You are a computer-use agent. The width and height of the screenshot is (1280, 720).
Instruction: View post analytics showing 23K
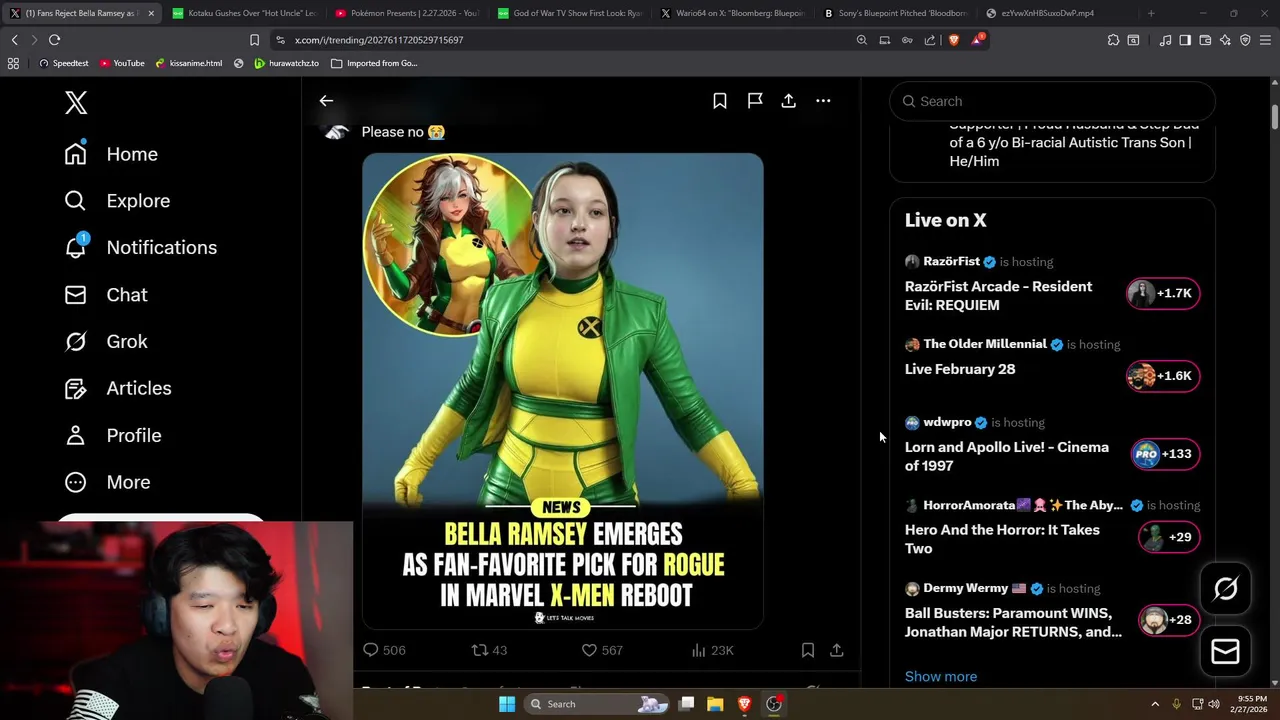[x=712, y=650]
